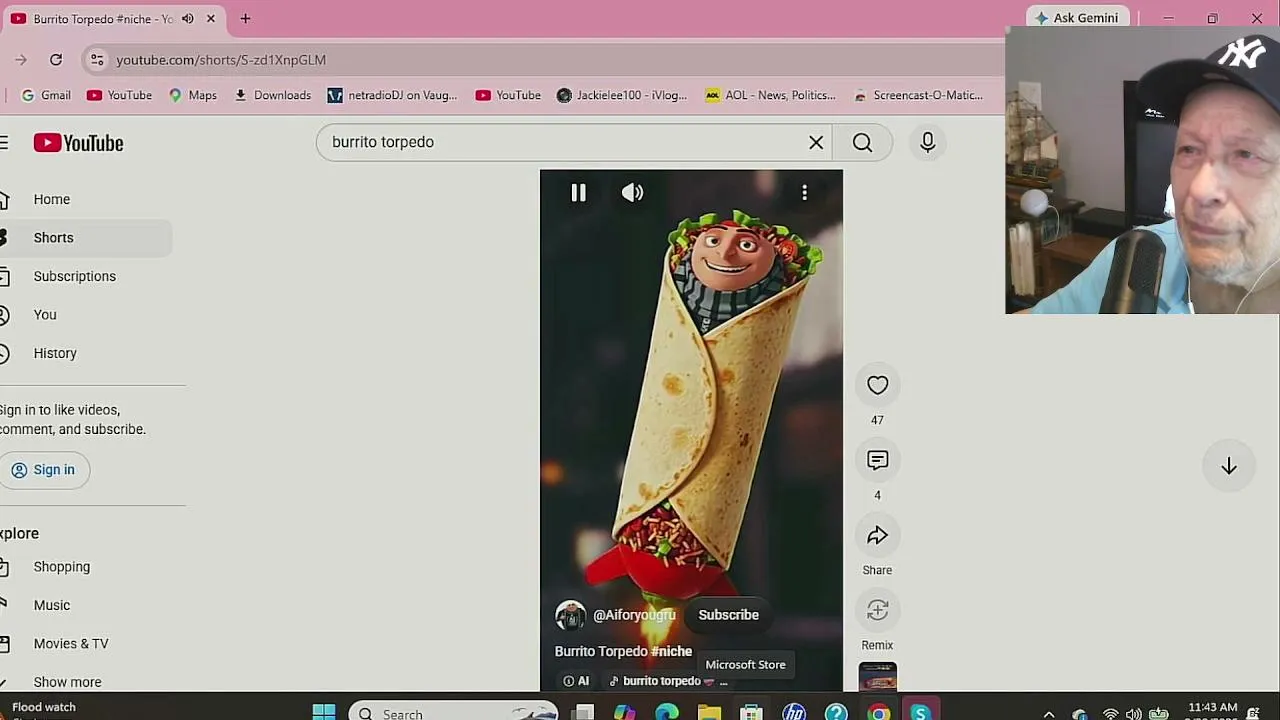
Task: Go forward in browser history
Action: (20, 60)
